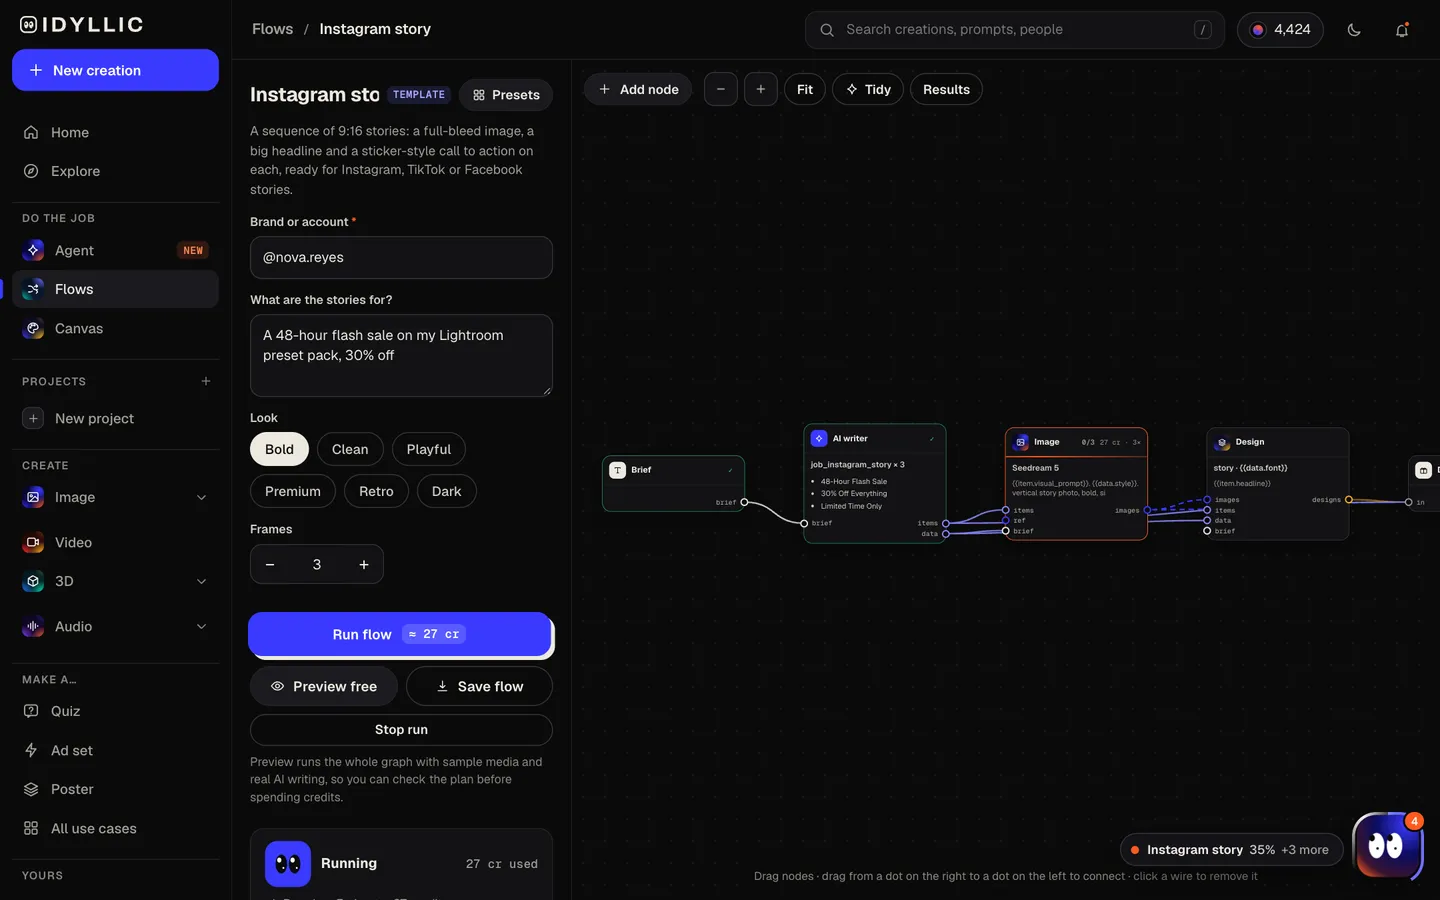Stop the current run
This screenshot has width=1440, height=900.
pyautogui.click(x=401, y=730)
